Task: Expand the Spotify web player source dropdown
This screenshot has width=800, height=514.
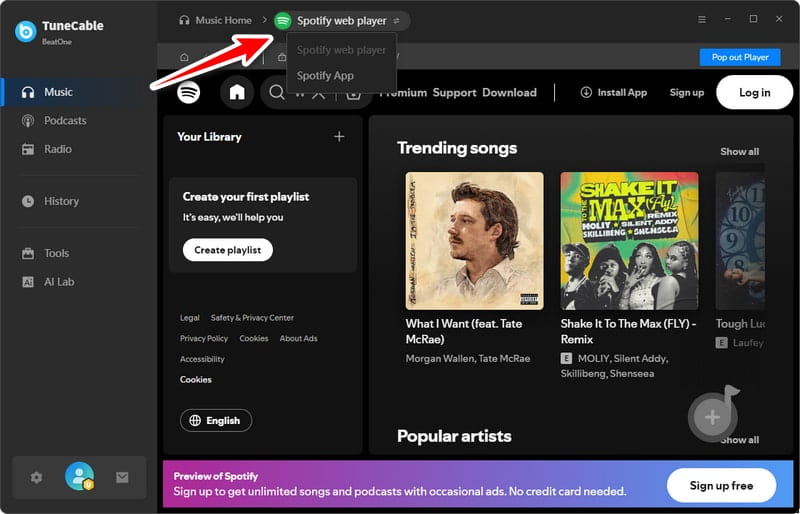Action: pyautogui.click(x=342, y=21)
